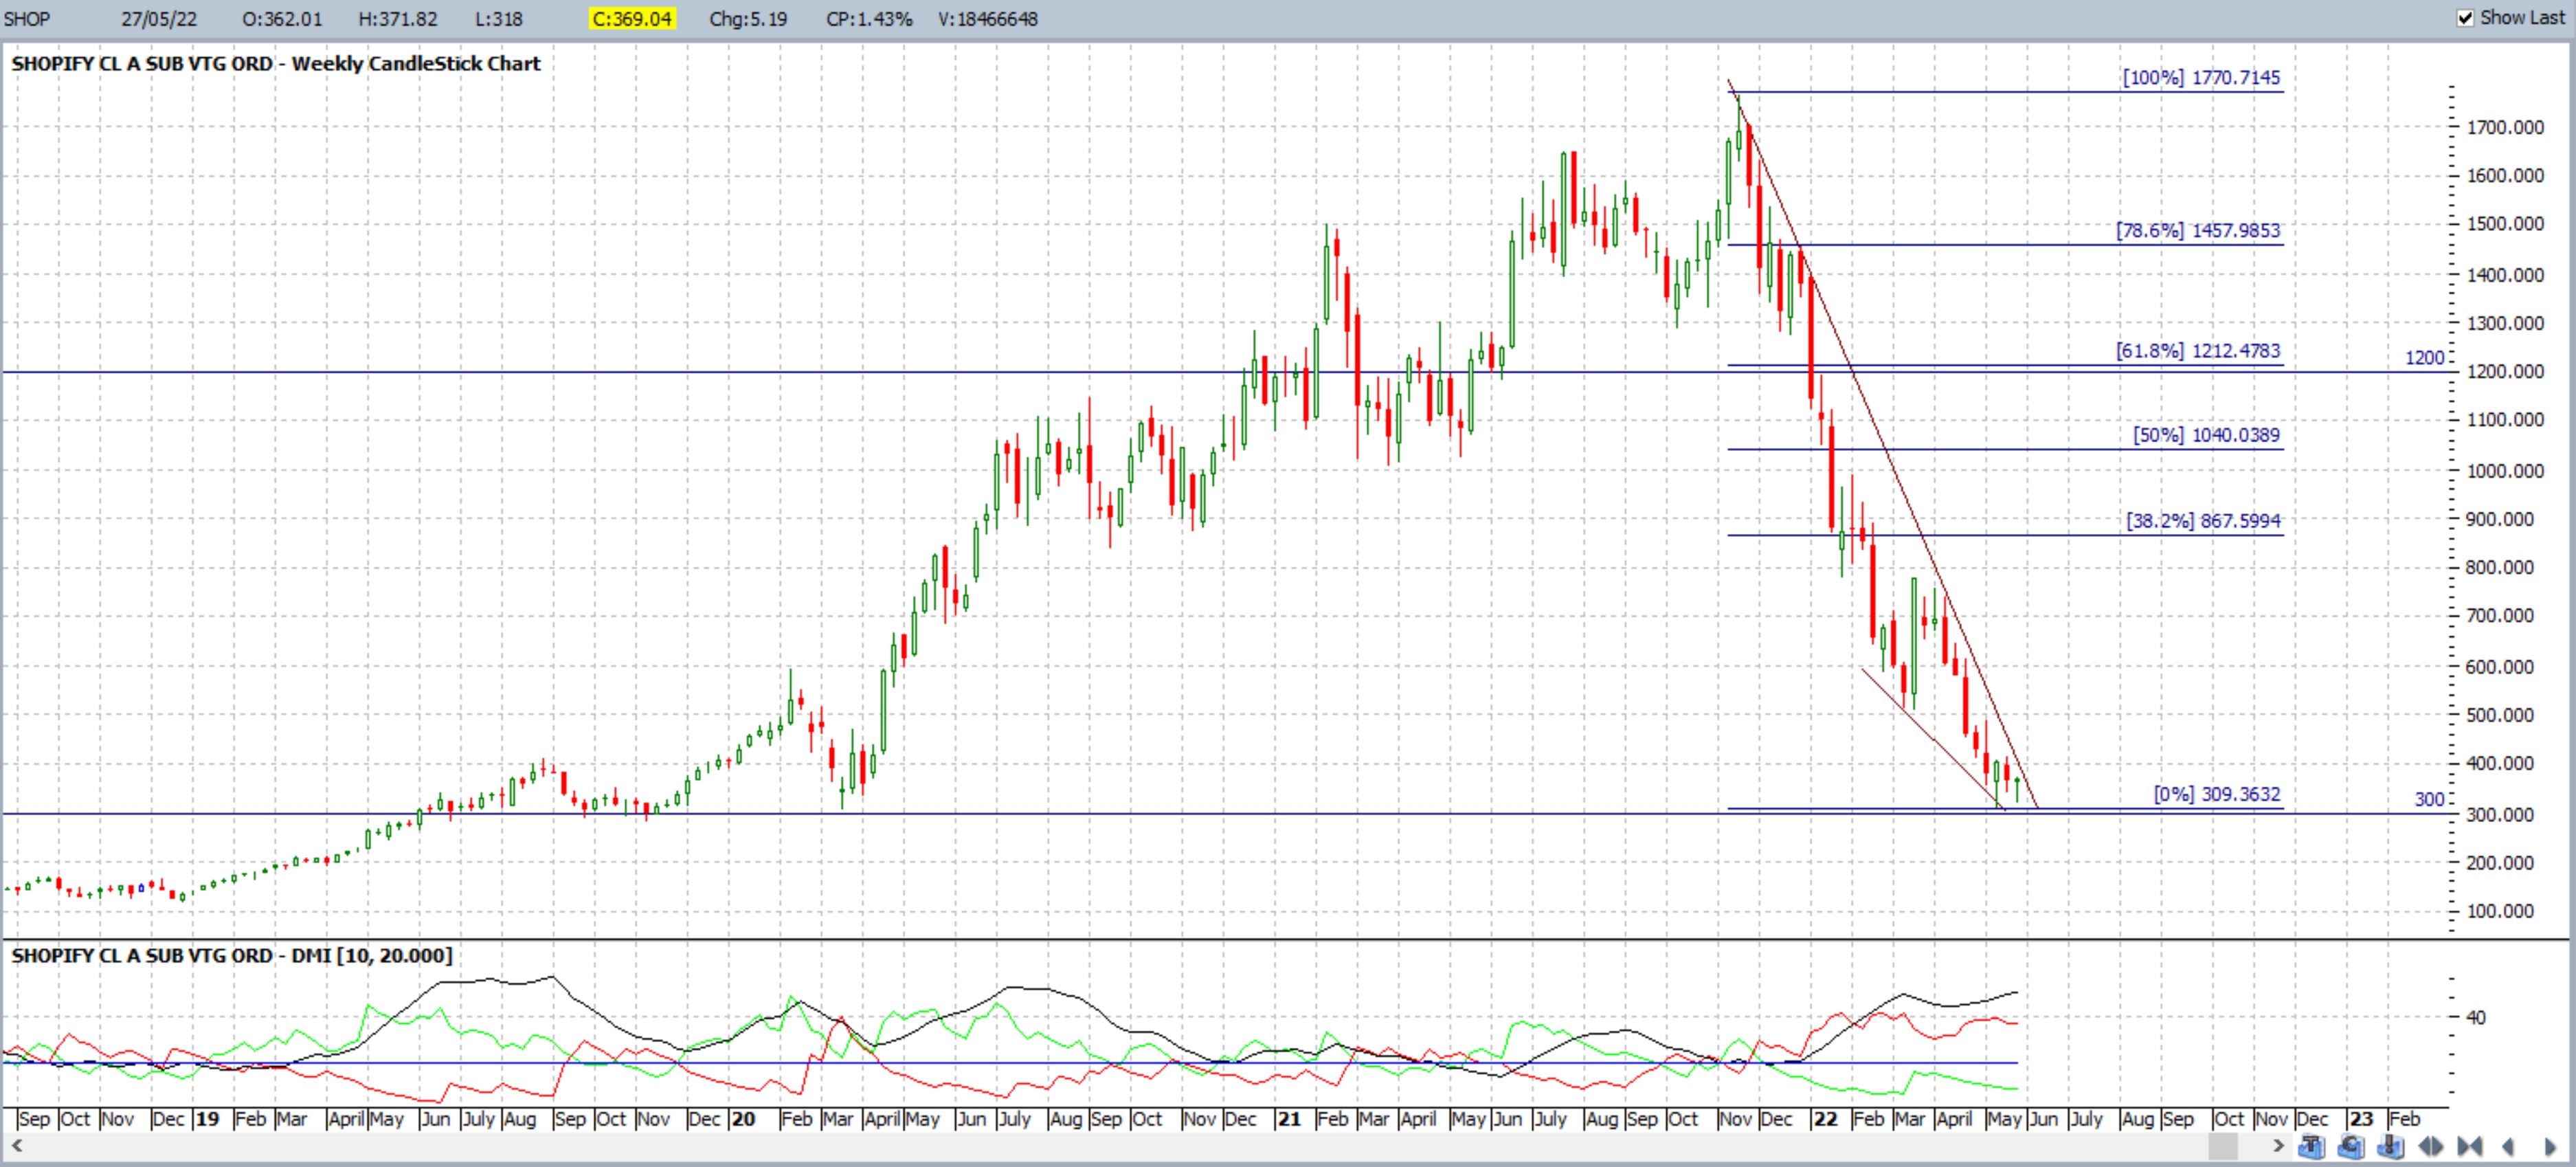Viewport: 2576px width, 1167px height.
Task: Click the highlighted close price C:369.04
Action: pyautogui.click(x=633, y=19)
